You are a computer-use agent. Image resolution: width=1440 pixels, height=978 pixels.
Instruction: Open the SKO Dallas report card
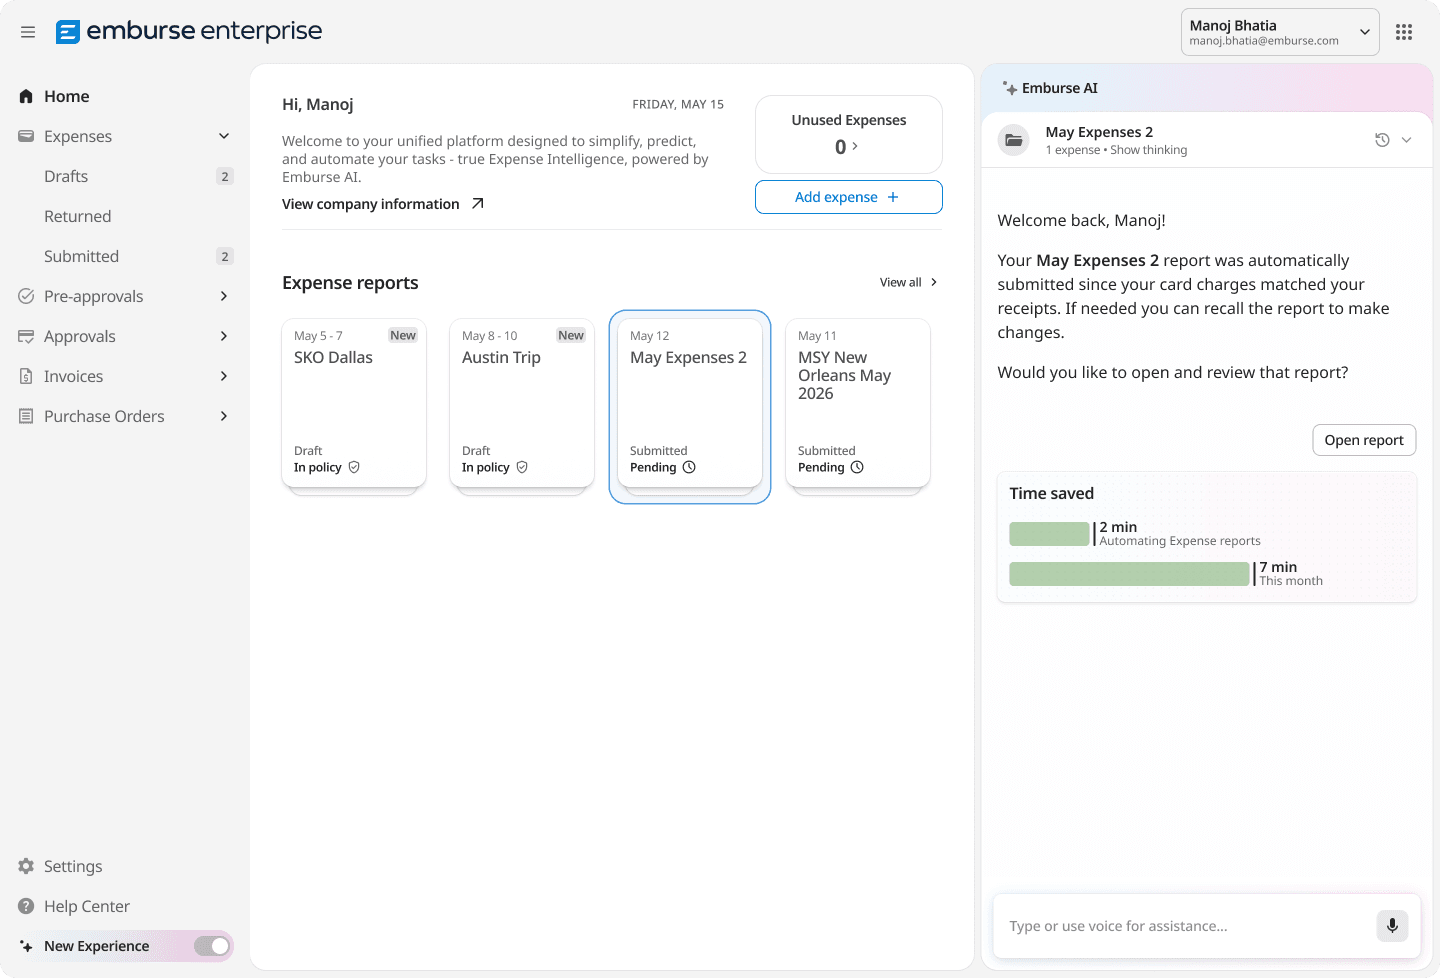tap(354, 403)
